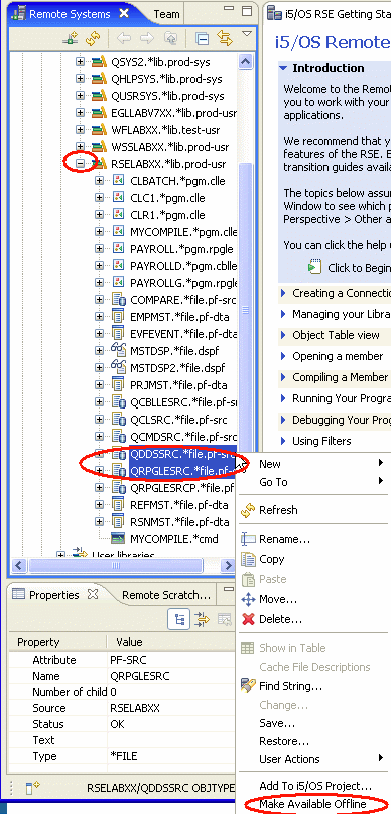This screenshot has width=391, height=814.
Task: Click CLC1 program icon
Action: (118, 198)
